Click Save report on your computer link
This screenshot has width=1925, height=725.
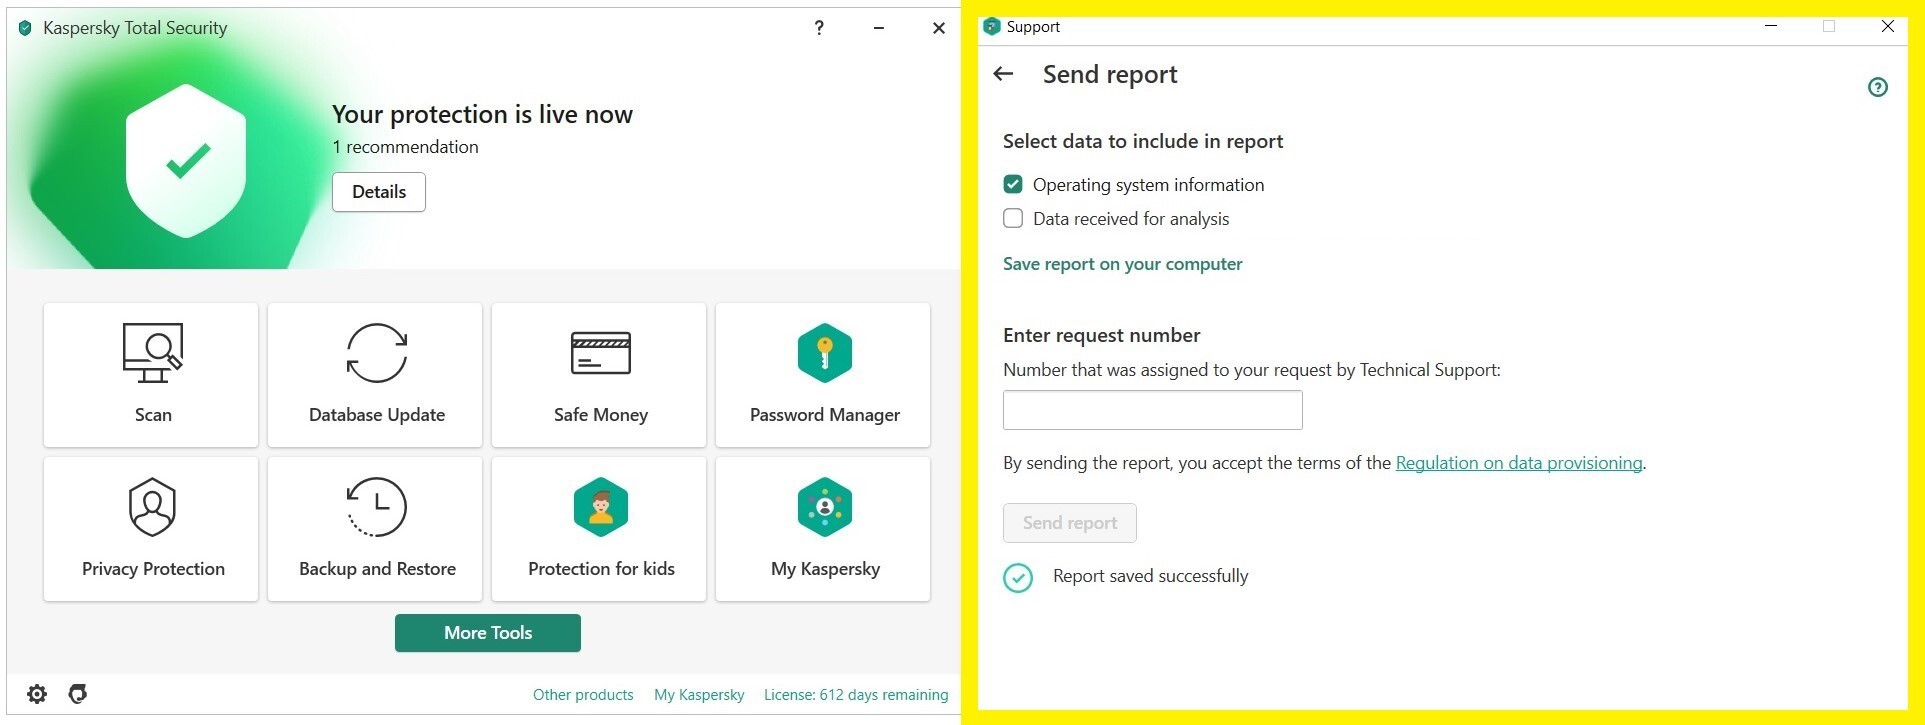tap(1123, 264)
